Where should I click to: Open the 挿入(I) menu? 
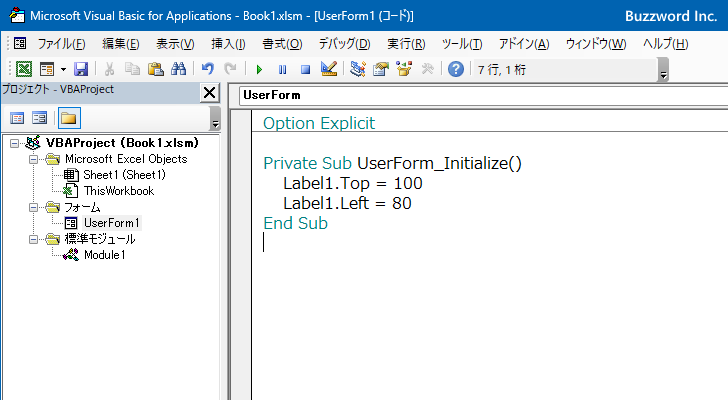pyautogui.click(x=228, y=44)
